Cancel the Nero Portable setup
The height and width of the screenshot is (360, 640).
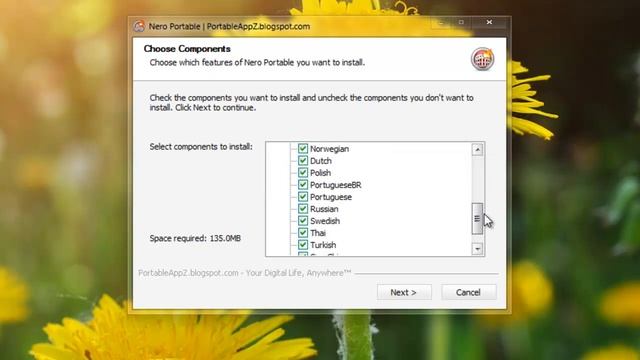point(469,292)
